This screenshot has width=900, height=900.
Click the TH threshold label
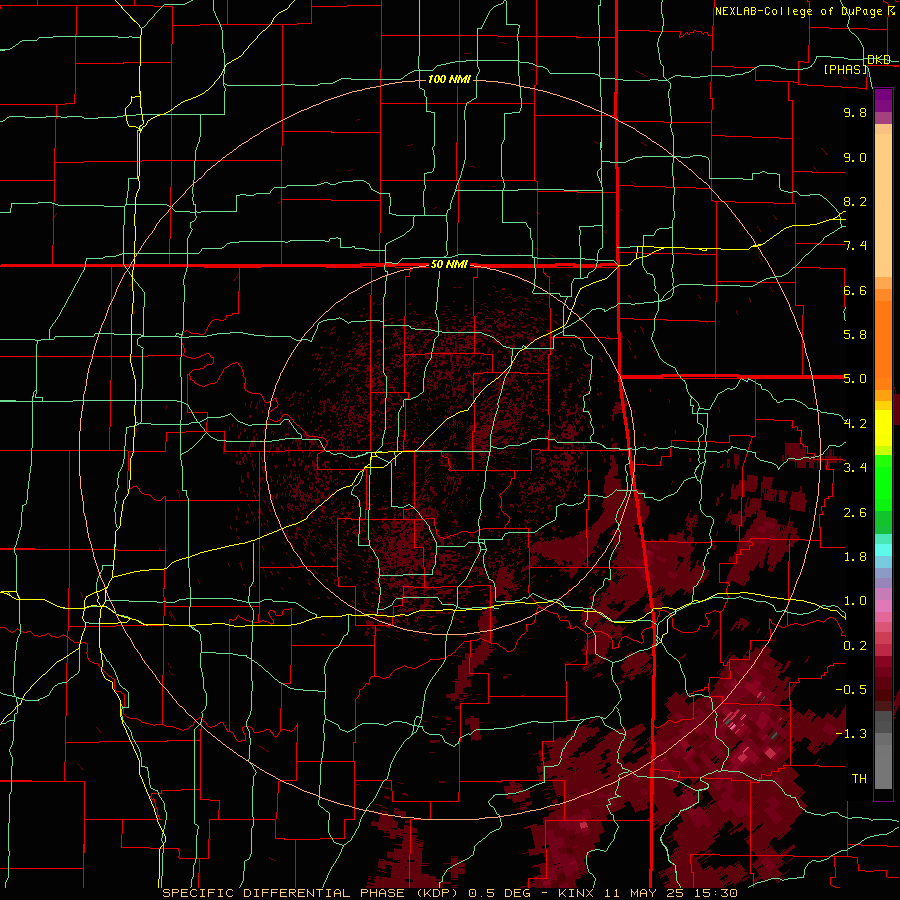tap(859, 779)
